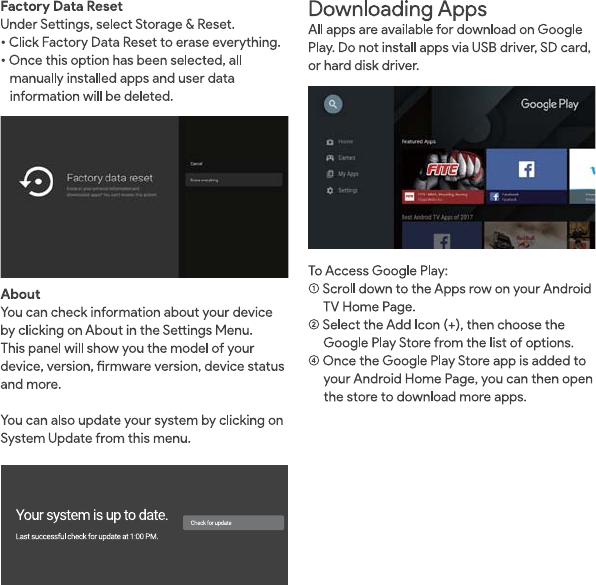
Task: Click the My Apps icon
Action: pyautogui.click(x=330, y=174)
